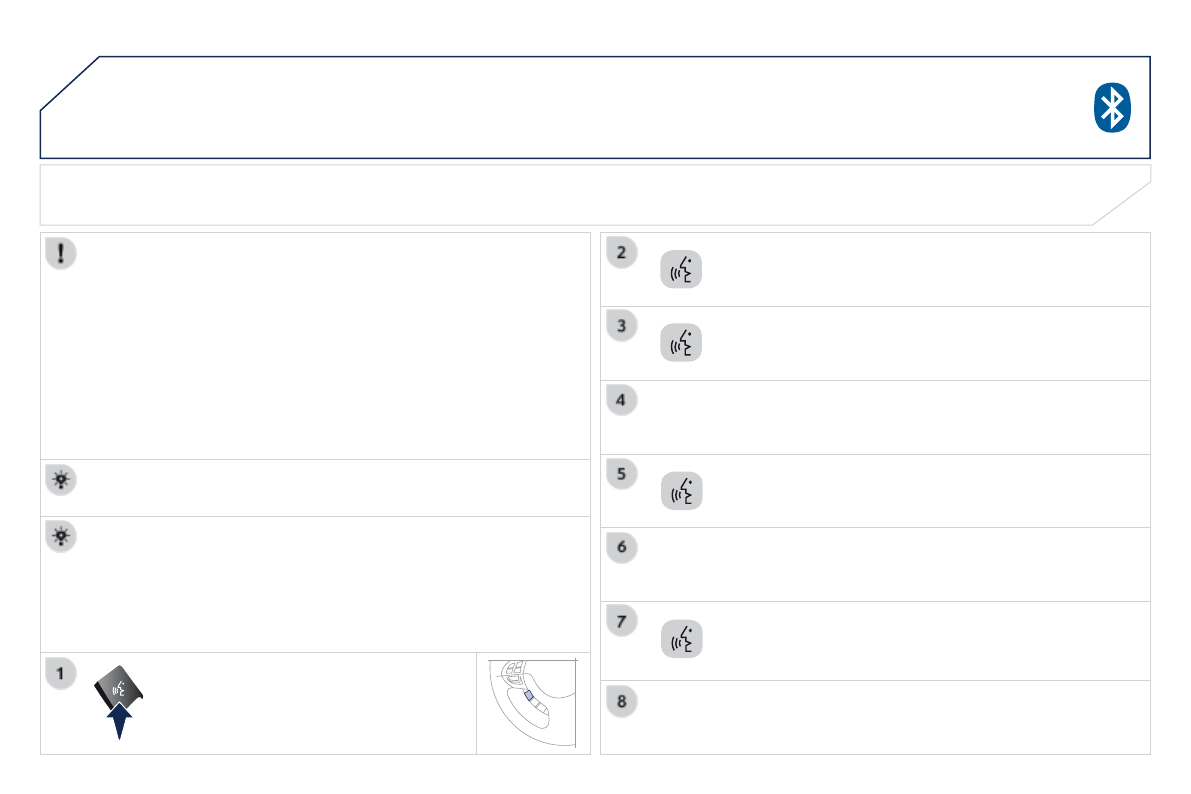This screenshot has width=1191, height=794.
Task: Click the step 1 number badge
Action: [60, 673]
